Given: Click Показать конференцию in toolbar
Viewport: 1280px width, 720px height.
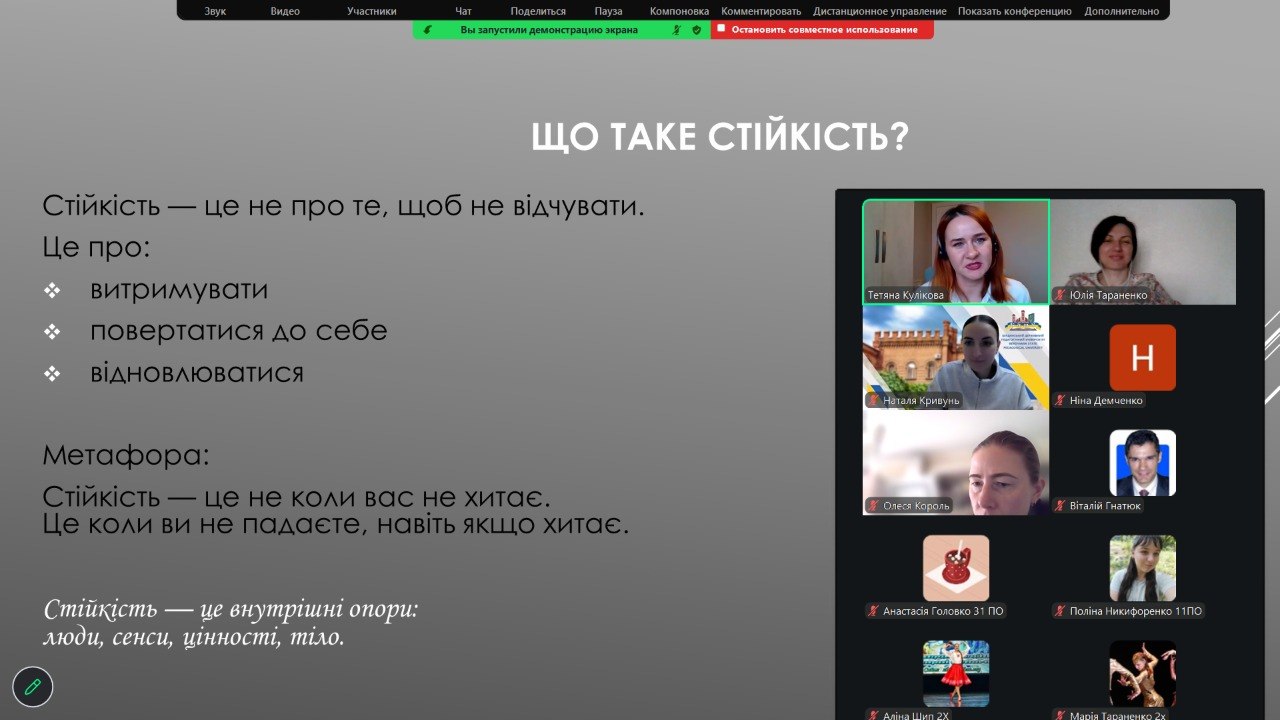Looking at the screenshot, I should click(x=1014, y=11).
